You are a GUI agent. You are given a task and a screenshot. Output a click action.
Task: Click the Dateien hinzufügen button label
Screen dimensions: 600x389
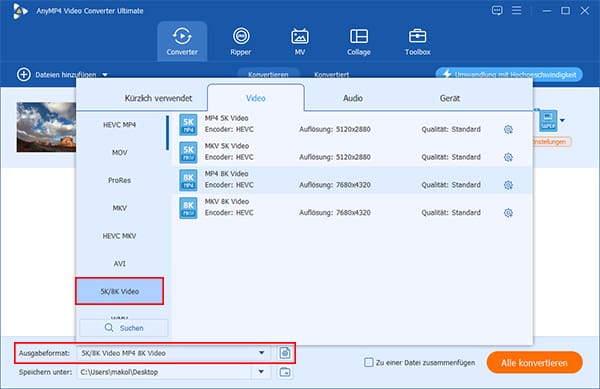(x=65, y=75)
